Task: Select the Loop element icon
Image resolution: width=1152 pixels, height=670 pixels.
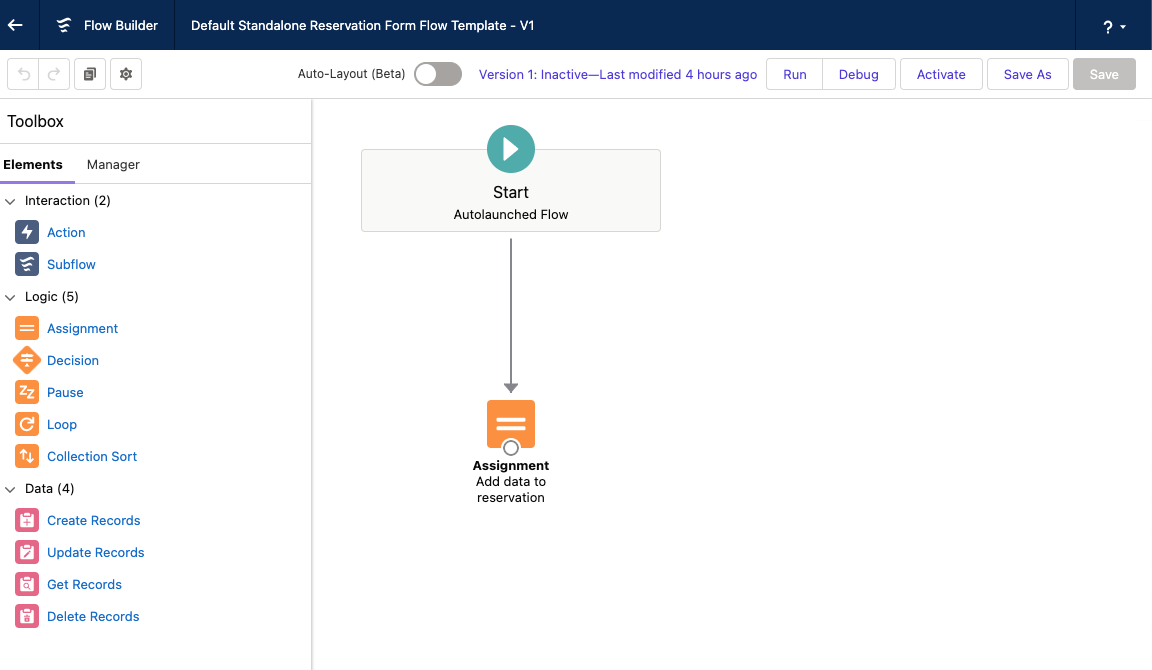Action: tap(27, 425)
